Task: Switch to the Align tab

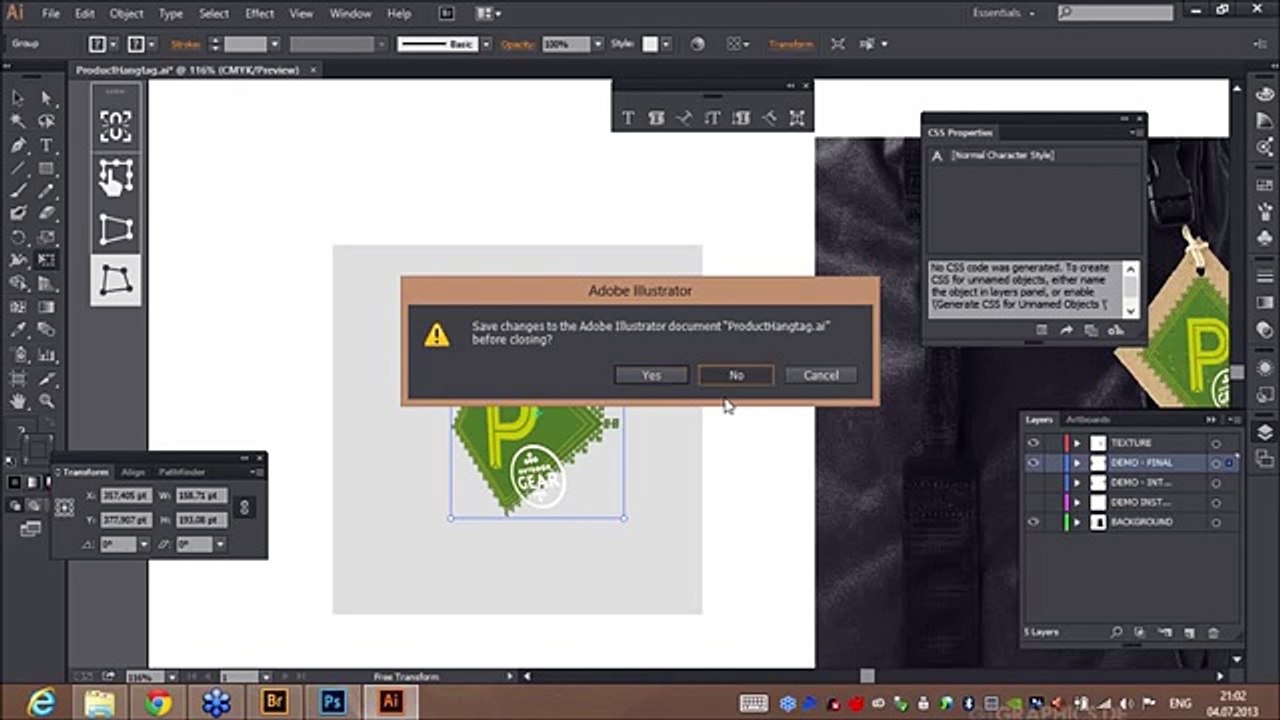Action: pyautogui.click(x=133, y=472)
